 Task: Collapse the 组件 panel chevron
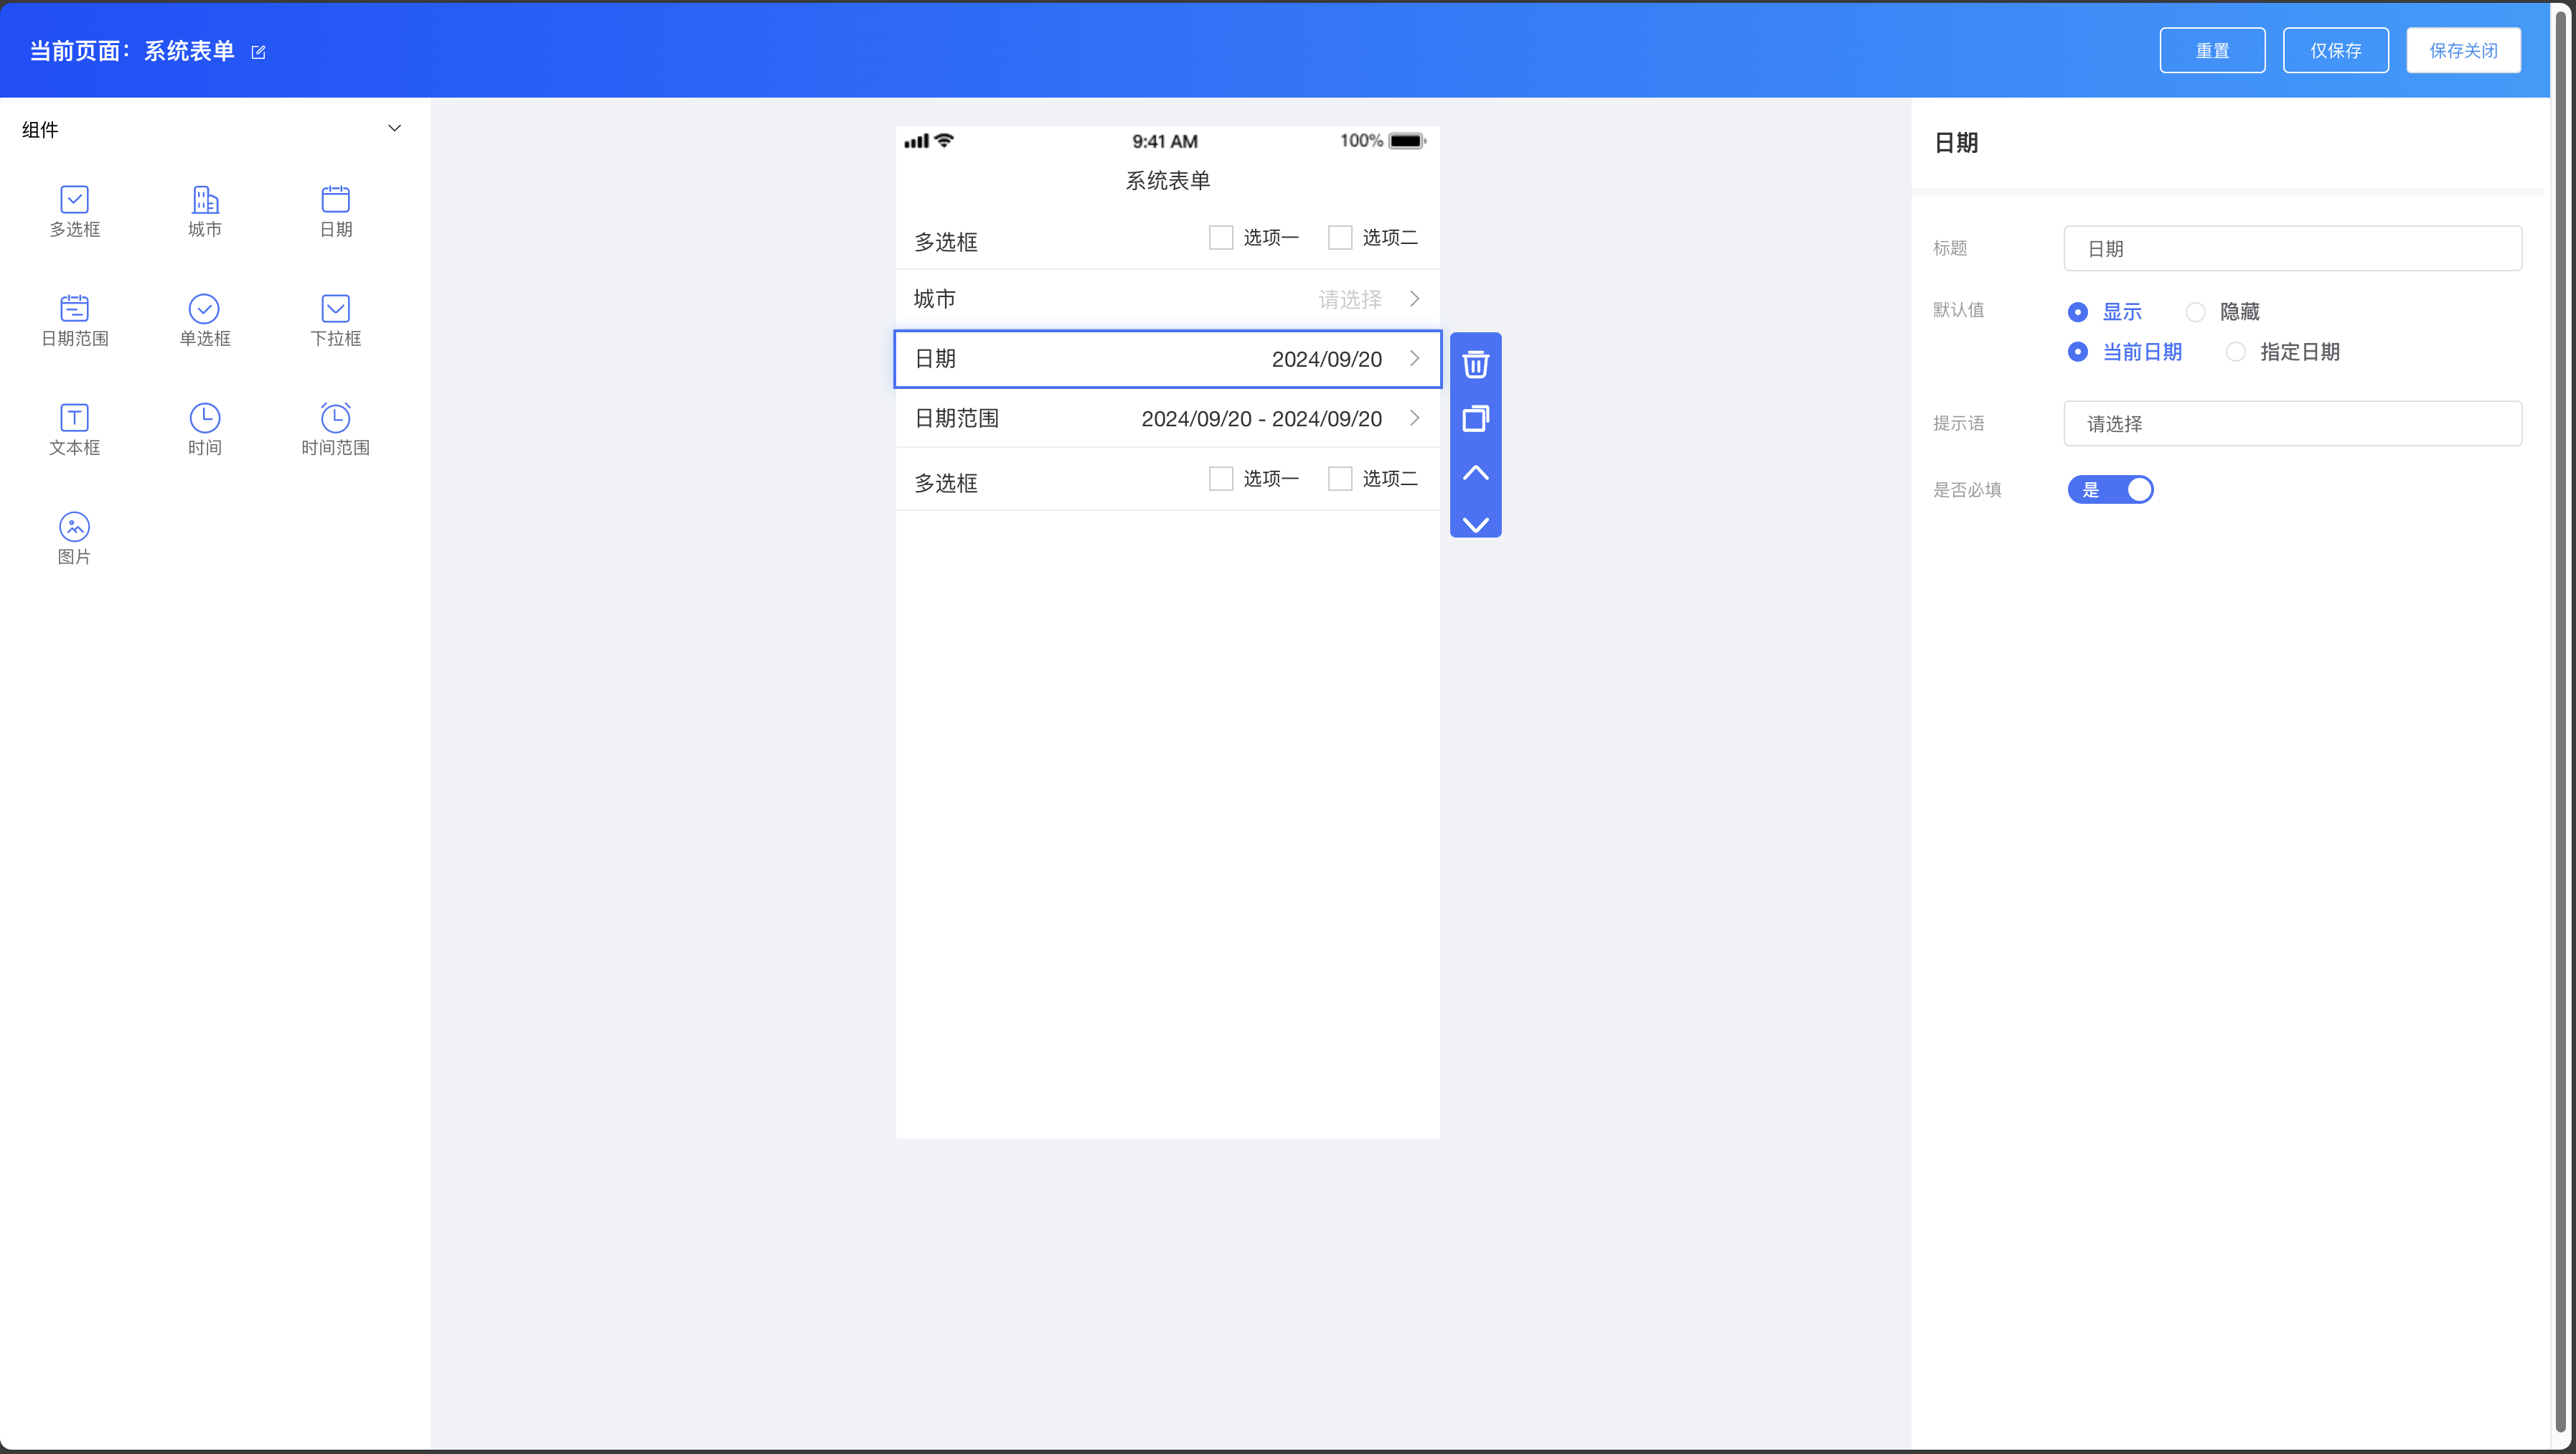[x=394, y=128]
